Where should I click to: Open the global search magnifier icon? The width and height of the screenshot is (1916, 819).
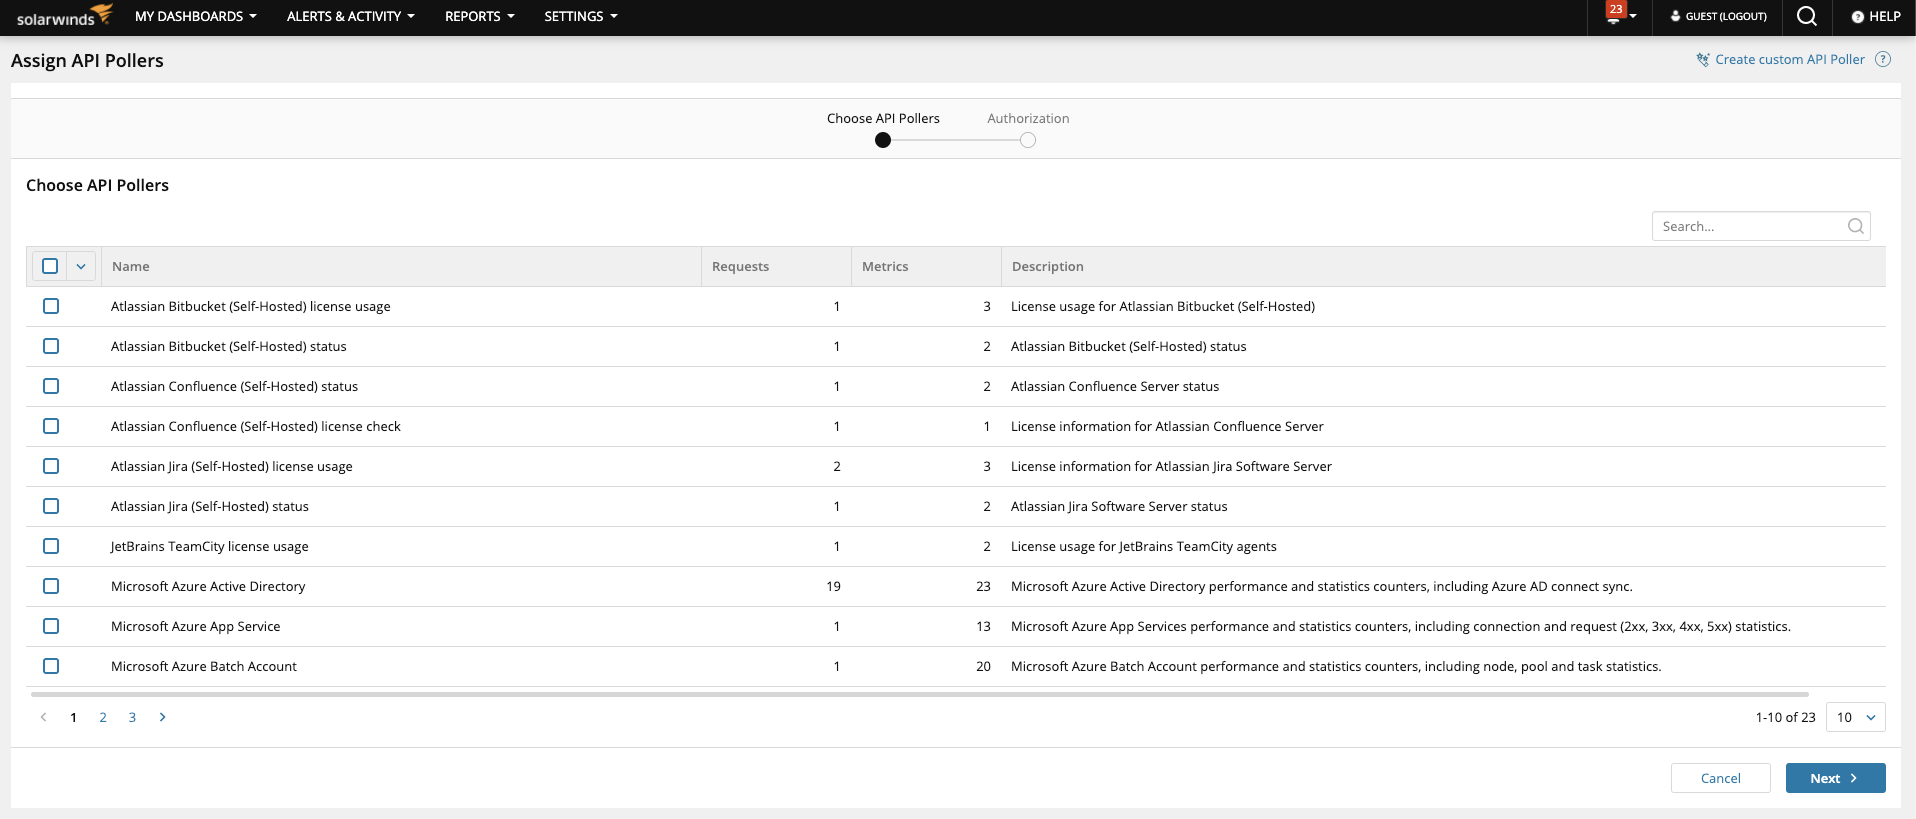click(1806, 16)
